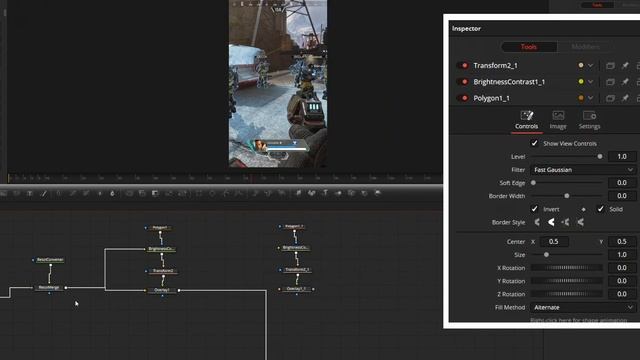Viewport: 640px width, 360px height.
Task: Click the X Rotation thumbwheel
Action: pyautogui.click(x=567, y=268)
